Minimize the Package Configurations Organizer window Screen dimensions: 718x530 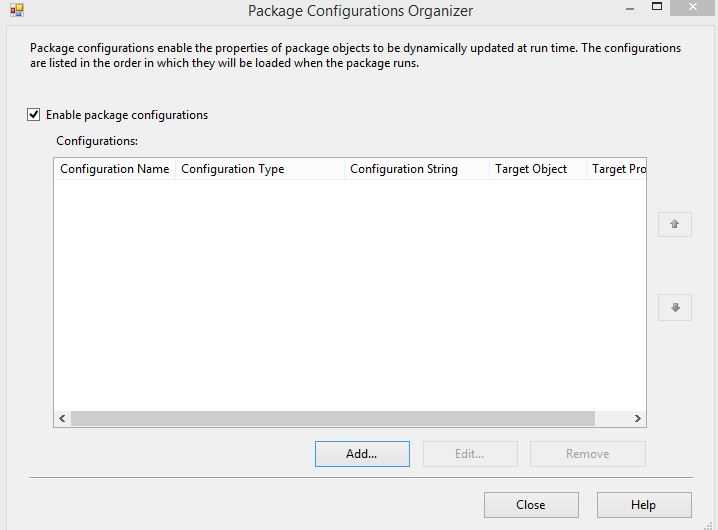point(630,8)
